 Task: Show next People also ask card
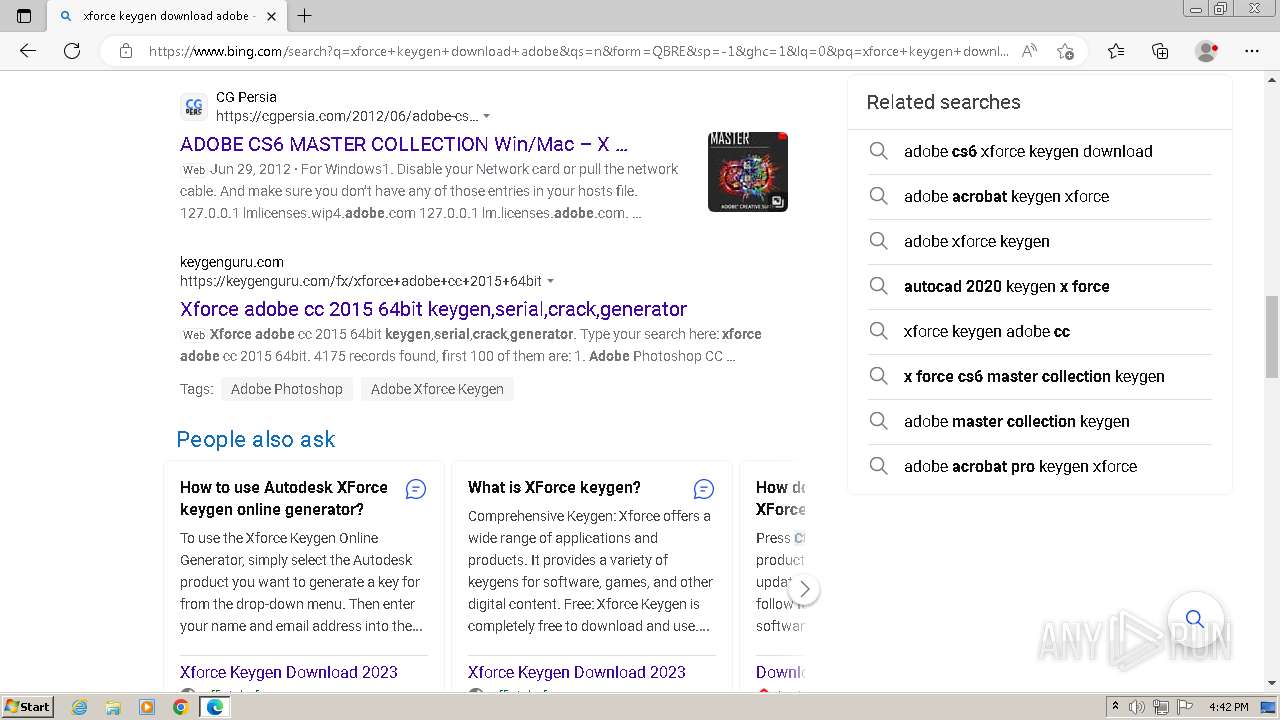[x=804, y=590]
